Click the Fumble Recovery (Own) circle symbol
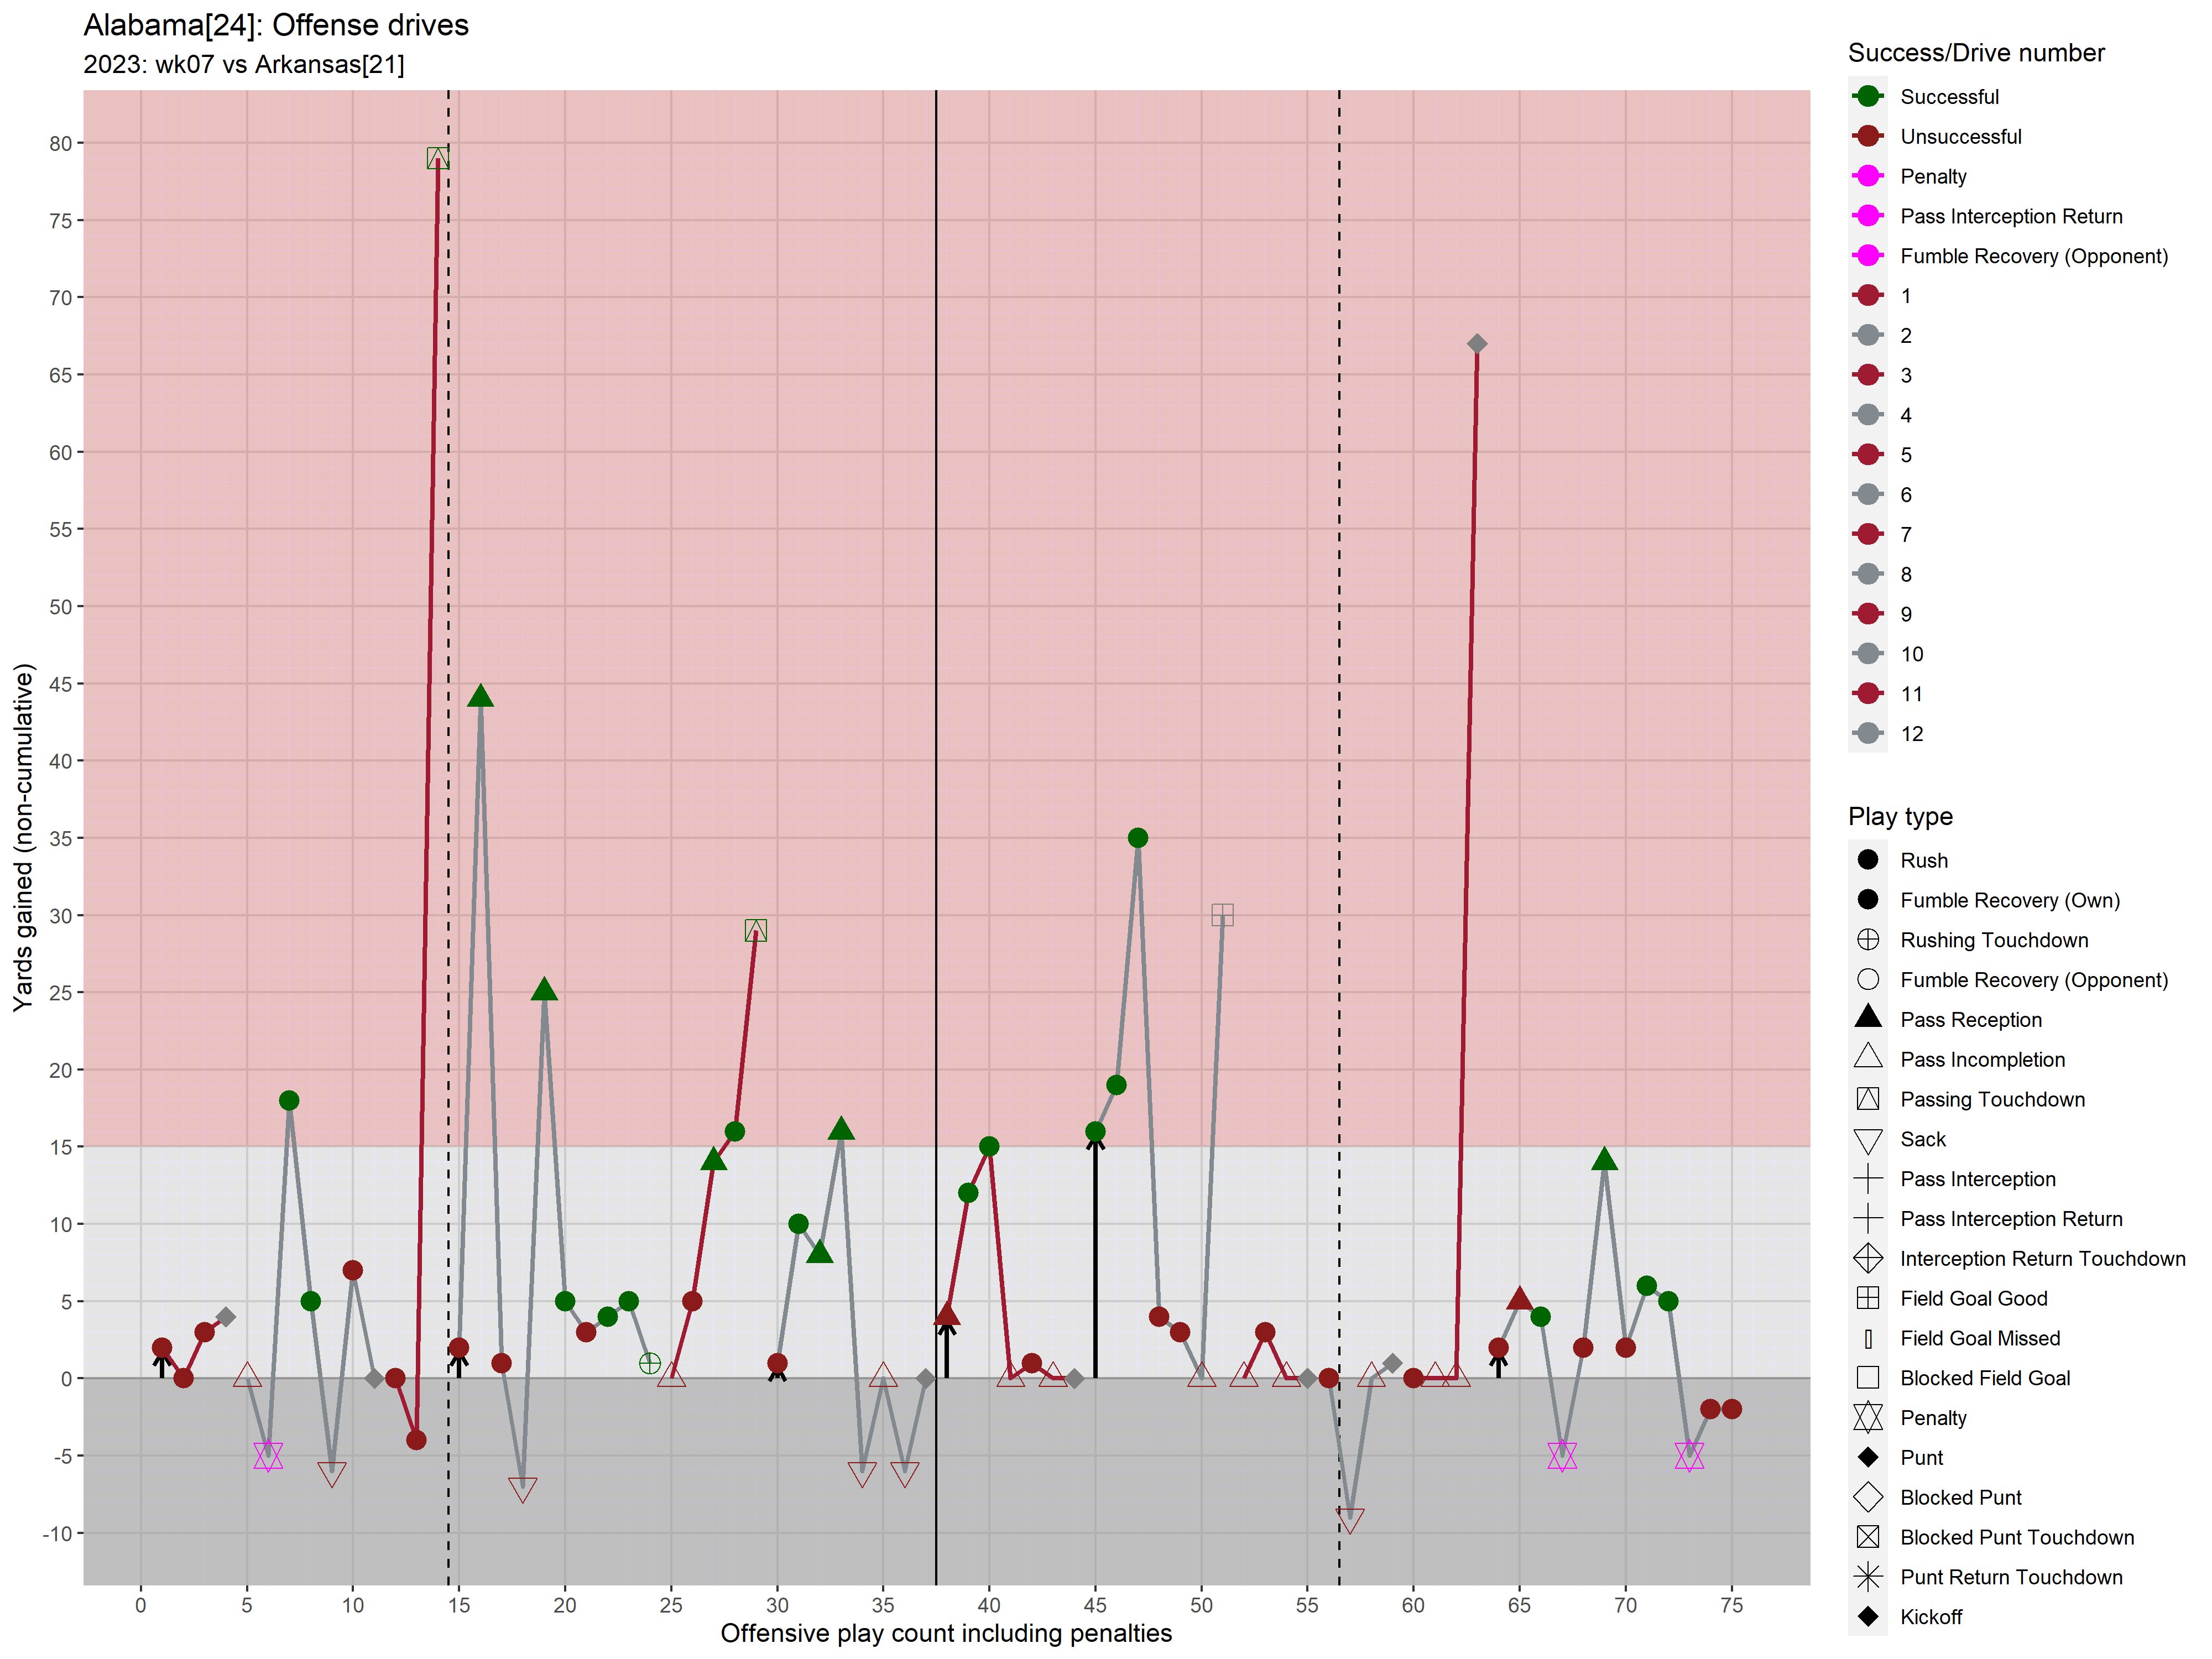2212x1659 pixels. pyautogui.click(x=1867, y=899)
